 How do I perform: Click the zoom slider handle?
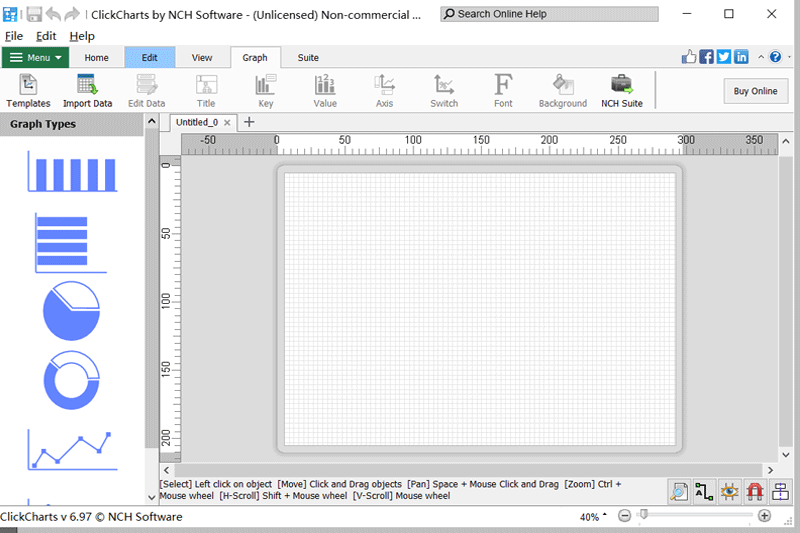click(x=644, y=515)
